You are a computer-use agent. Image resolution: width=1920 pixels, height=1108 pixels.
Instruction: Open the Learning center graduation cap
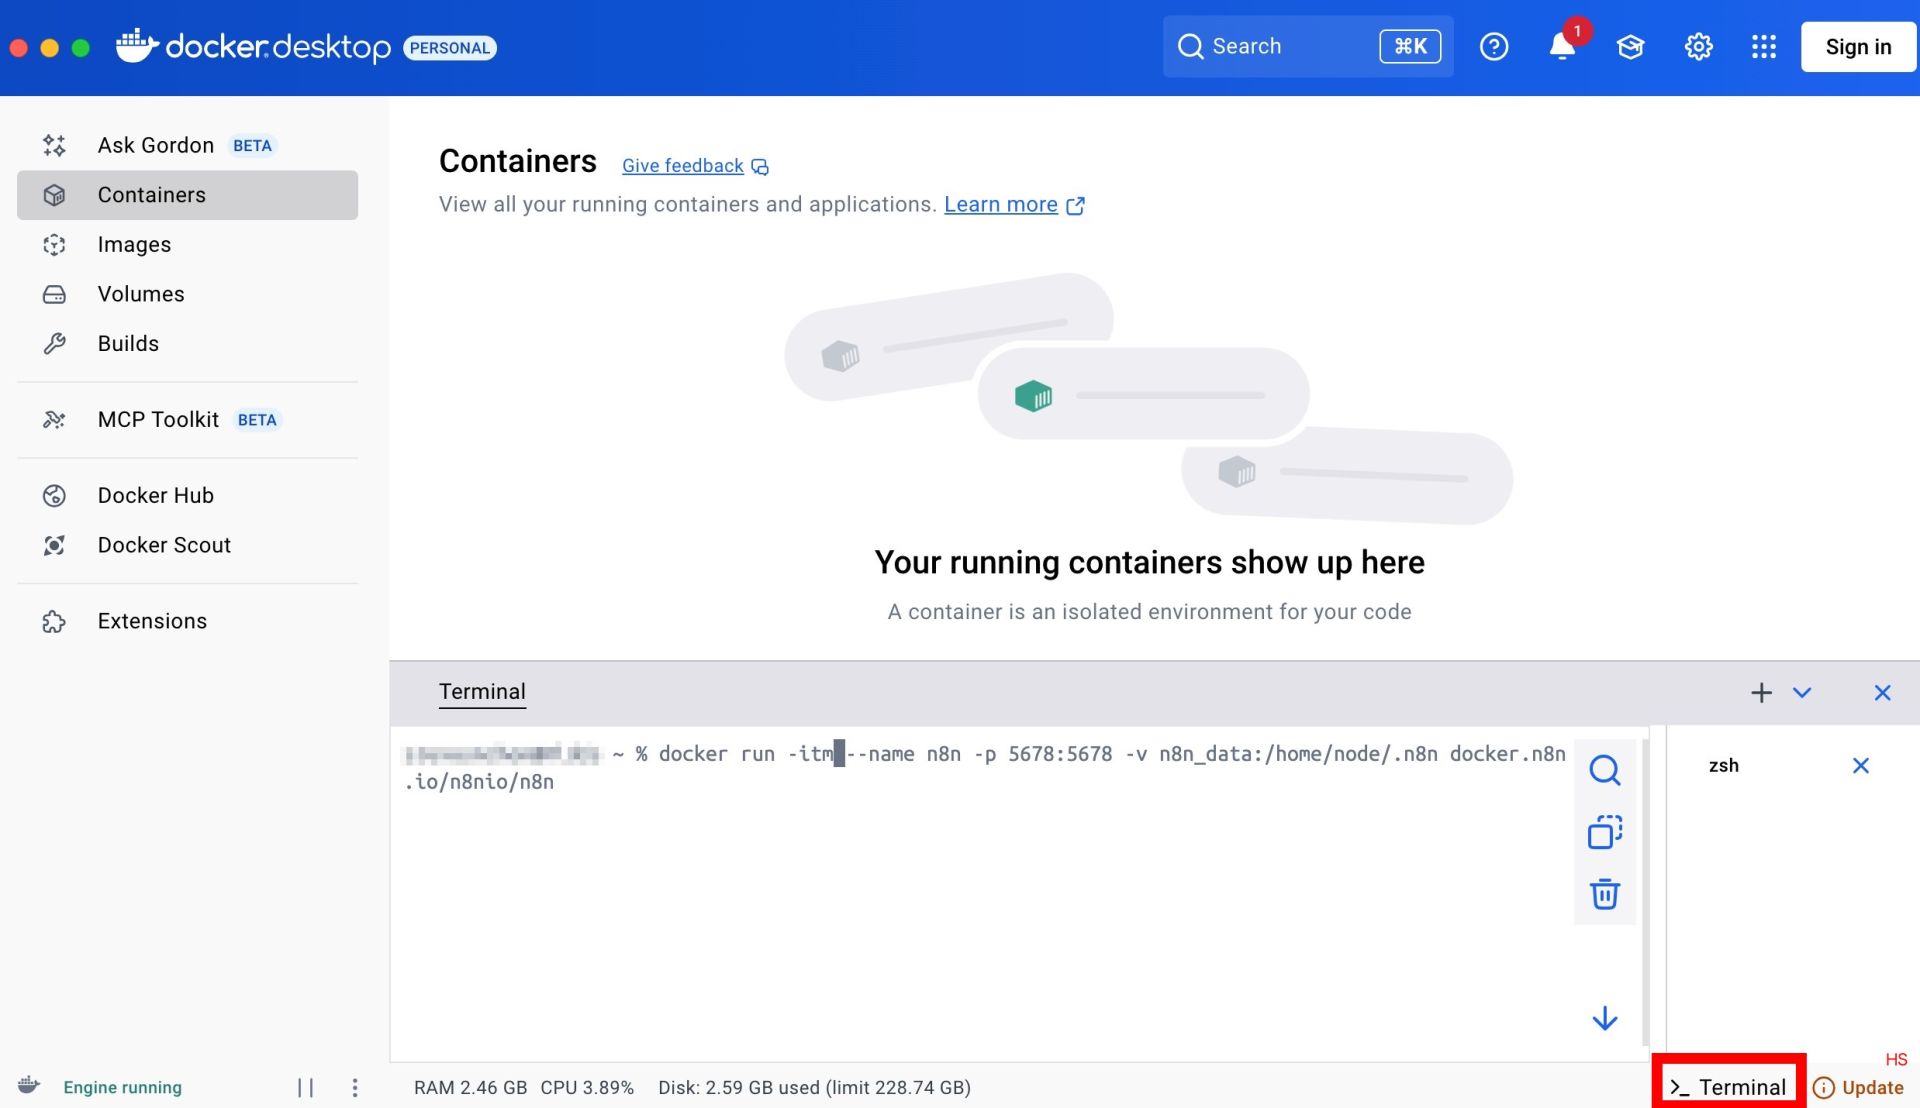pyautogui.click(x=1630, y=46)
